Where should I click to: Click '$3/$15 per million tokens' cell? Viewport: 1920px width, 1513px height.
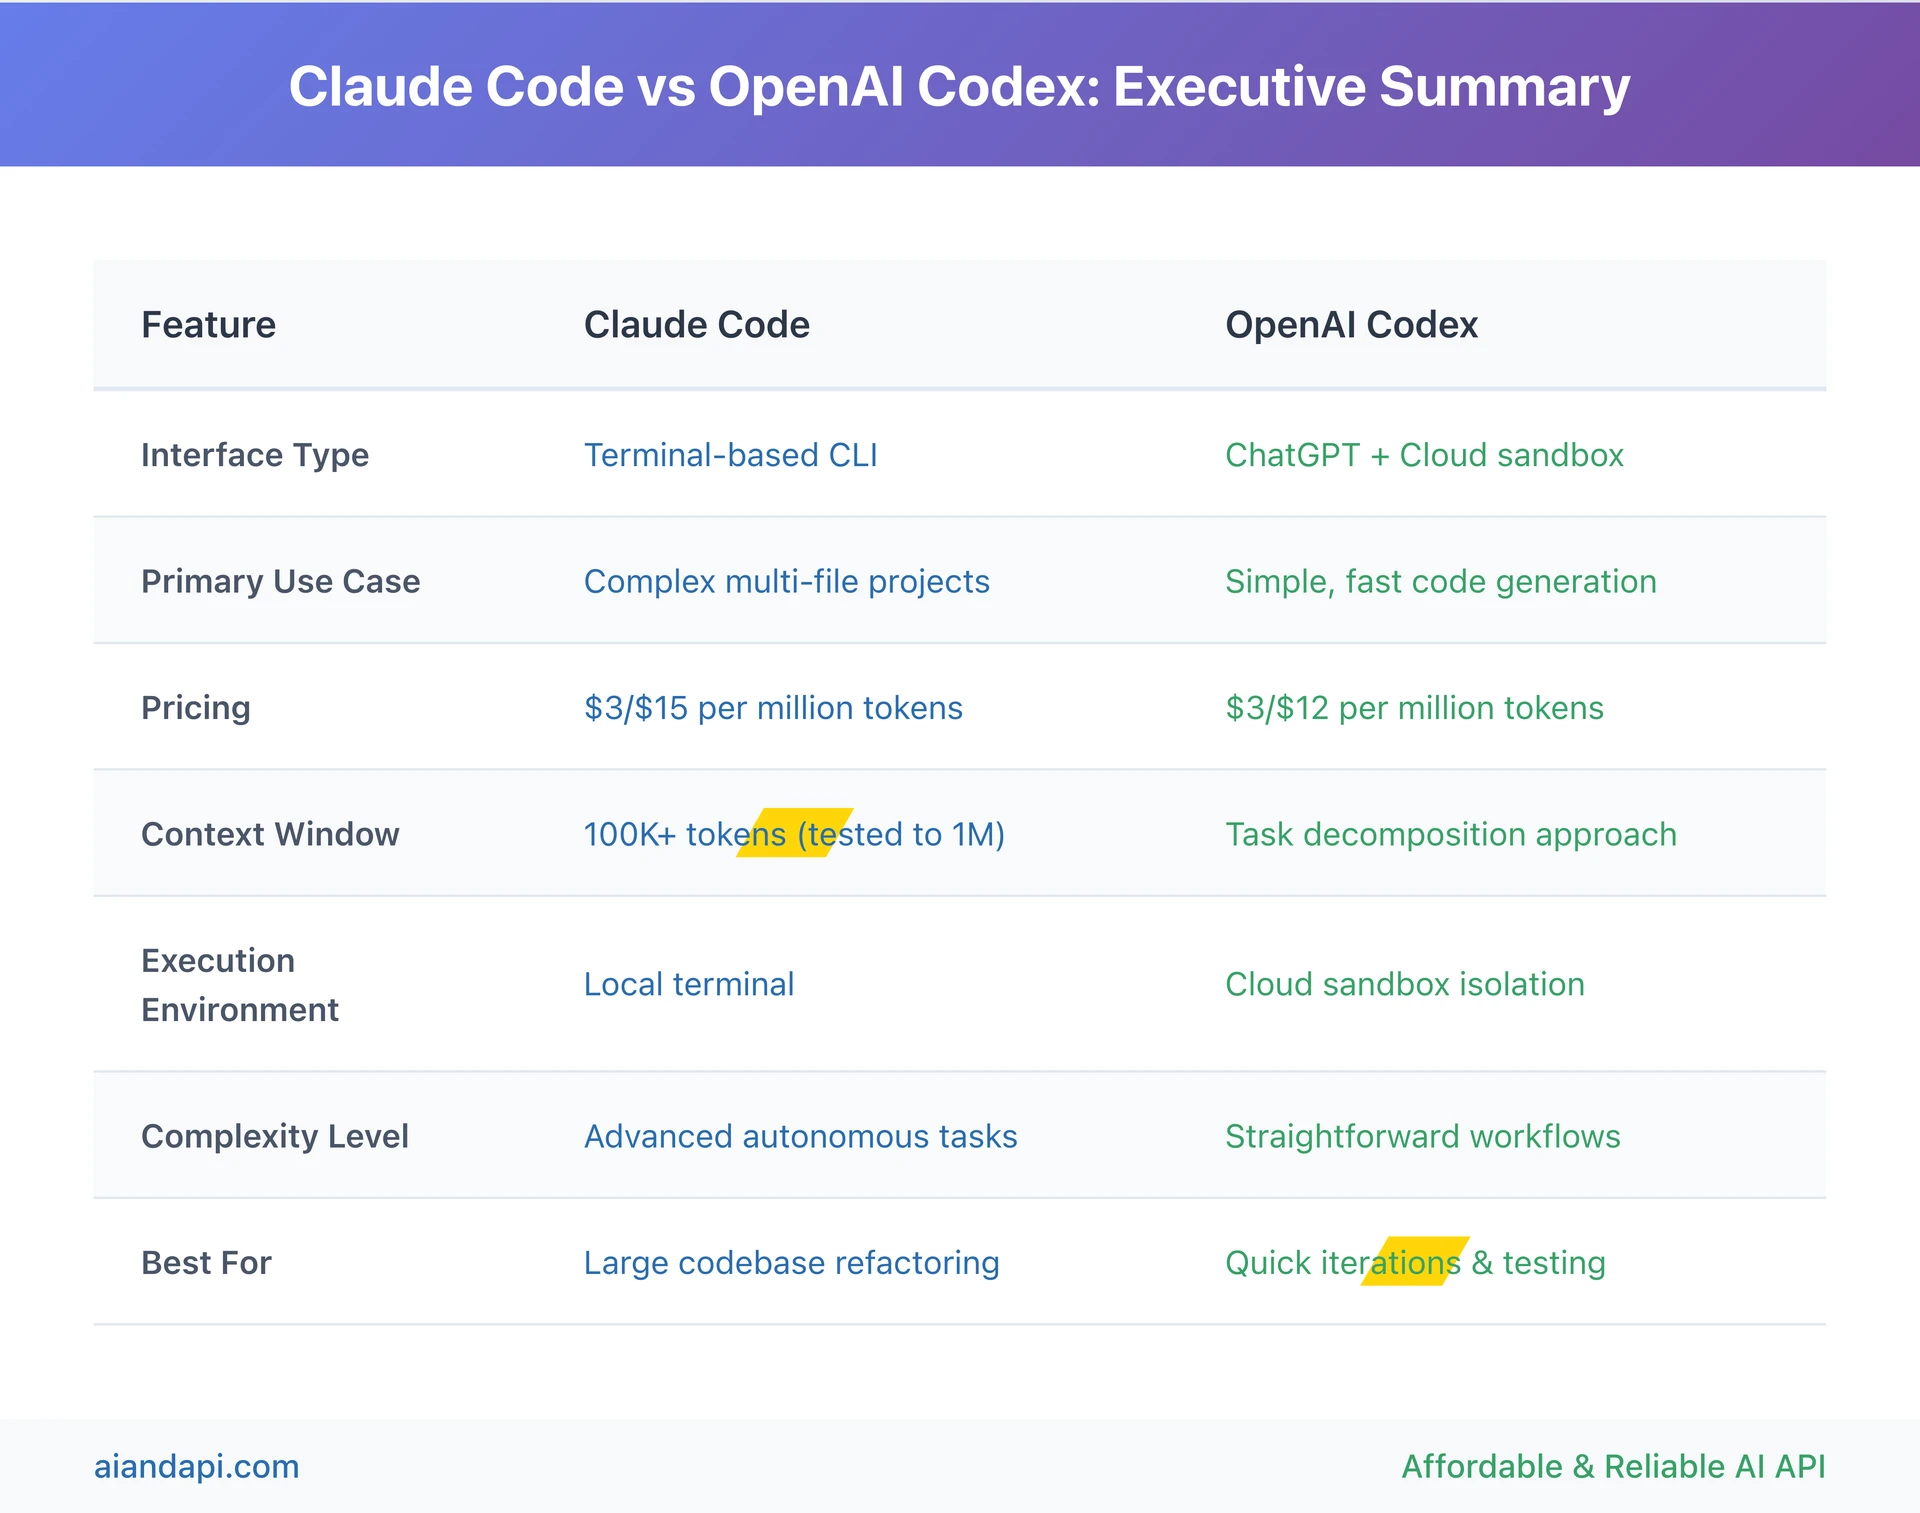click(773, 708)
